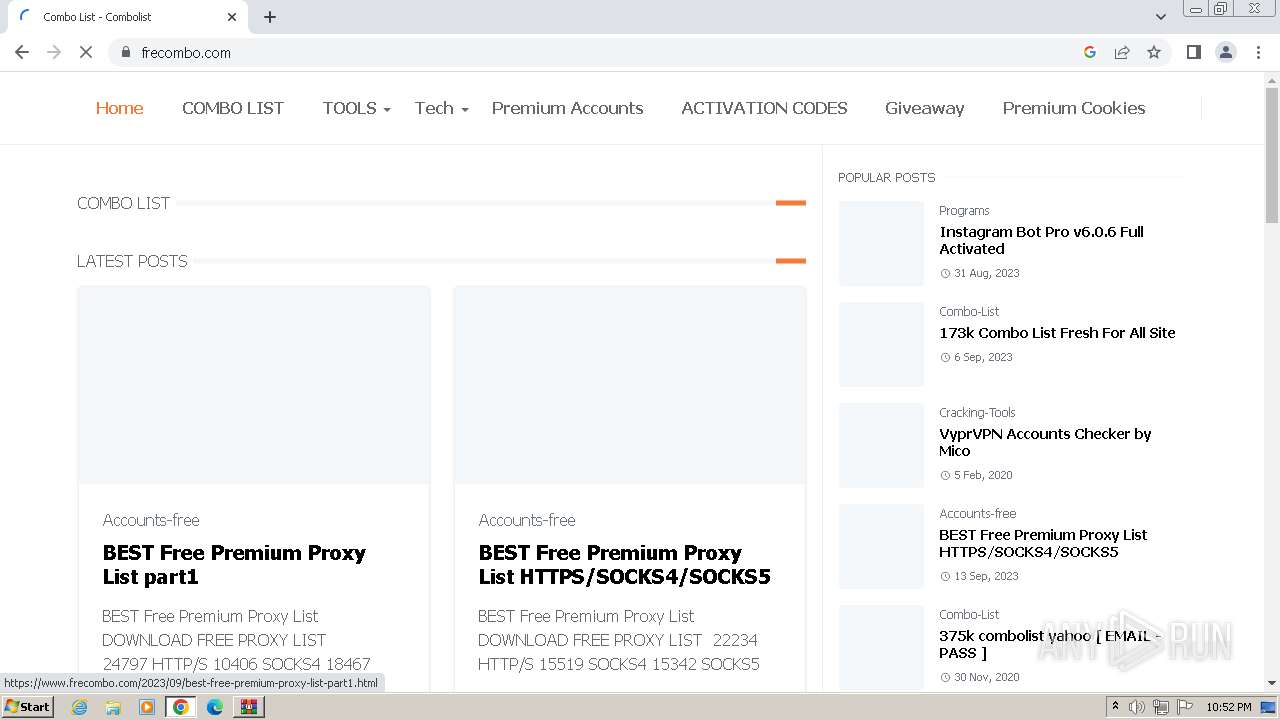Open Accounts-free category on part1 card
1280x720 pixels.
pyautogui.click(x=151, y=520)
